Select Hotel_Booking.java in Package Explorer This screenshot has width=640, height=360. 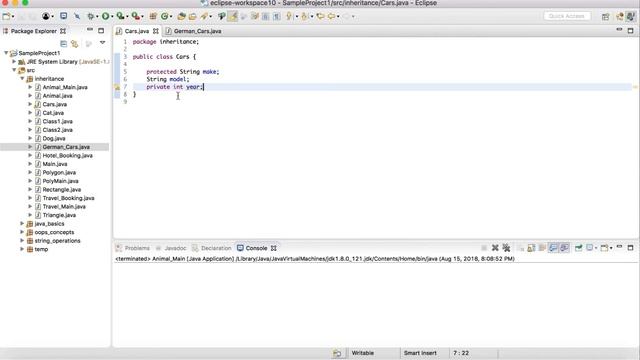[x=67, y=156]
